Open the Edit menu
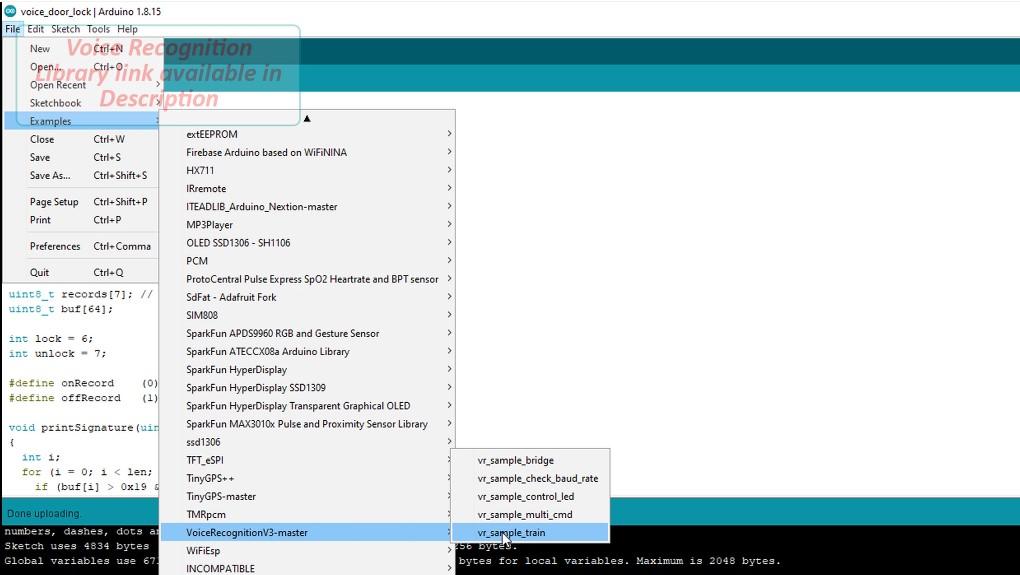 tap(35, 29)
